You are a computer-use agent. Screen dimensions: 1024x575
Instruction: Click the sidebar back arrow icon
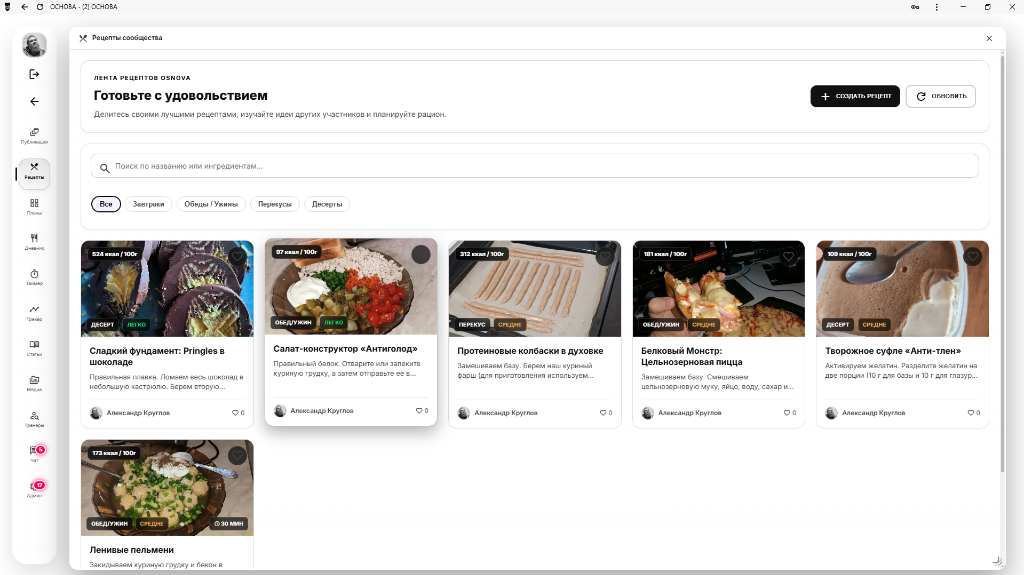[x=34, y=101]
